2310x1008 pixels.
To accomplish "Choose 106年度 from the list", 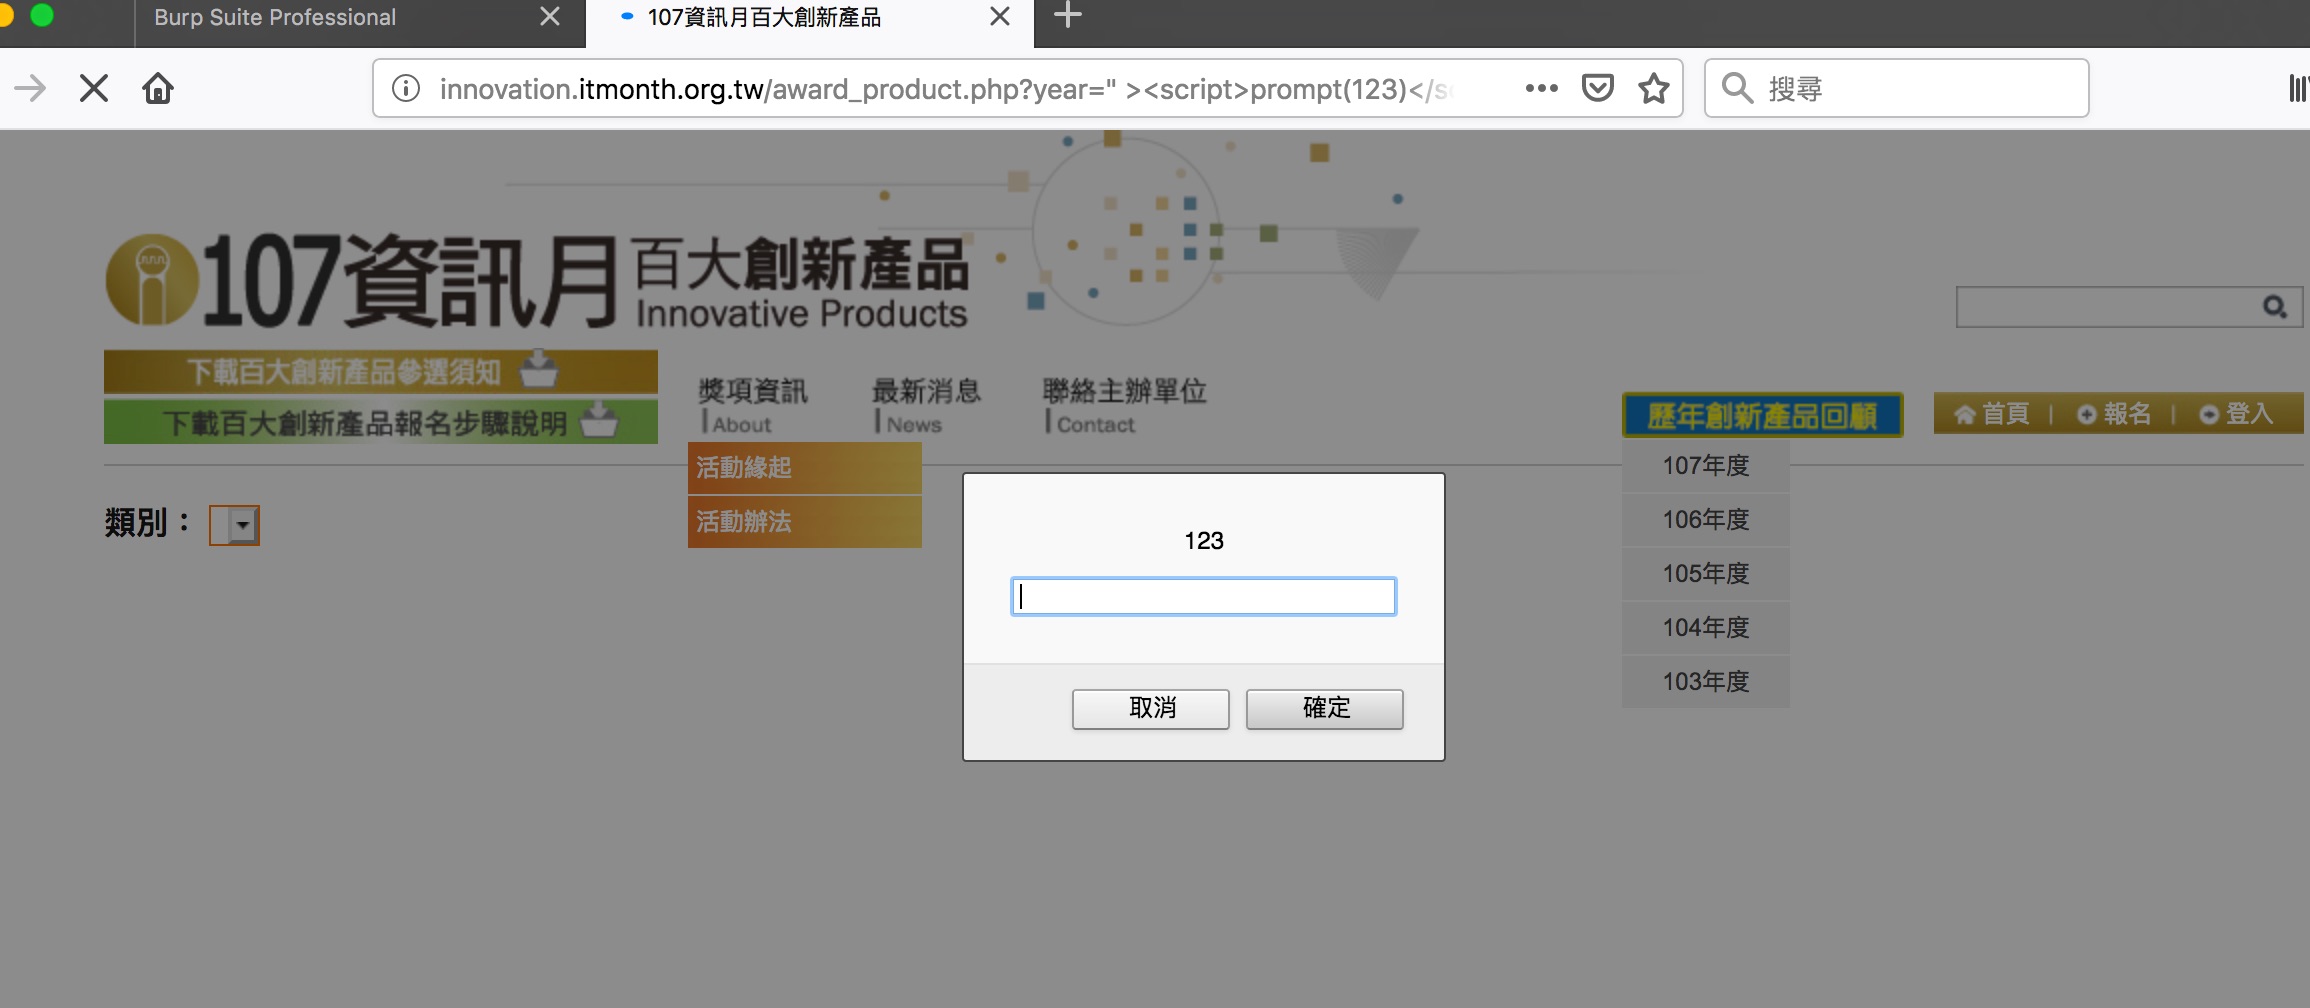I will click(x=1706, y=520).
